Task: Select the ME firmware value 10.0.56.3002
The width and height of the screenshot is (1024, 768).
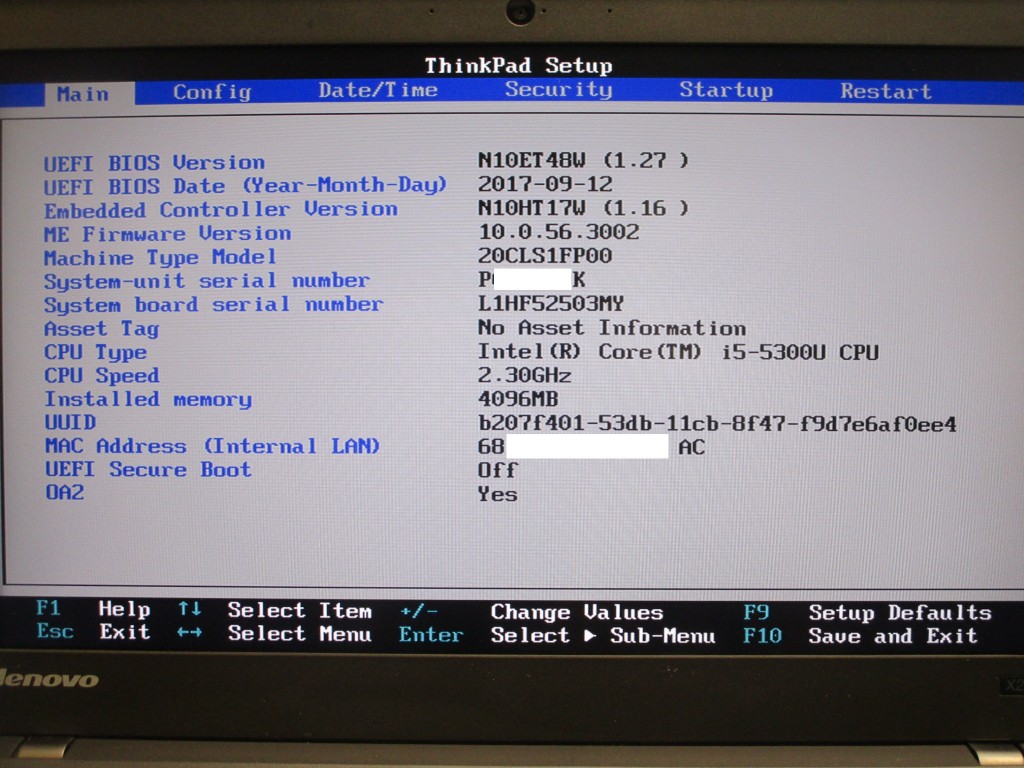Action: click(x=558, y=232)
